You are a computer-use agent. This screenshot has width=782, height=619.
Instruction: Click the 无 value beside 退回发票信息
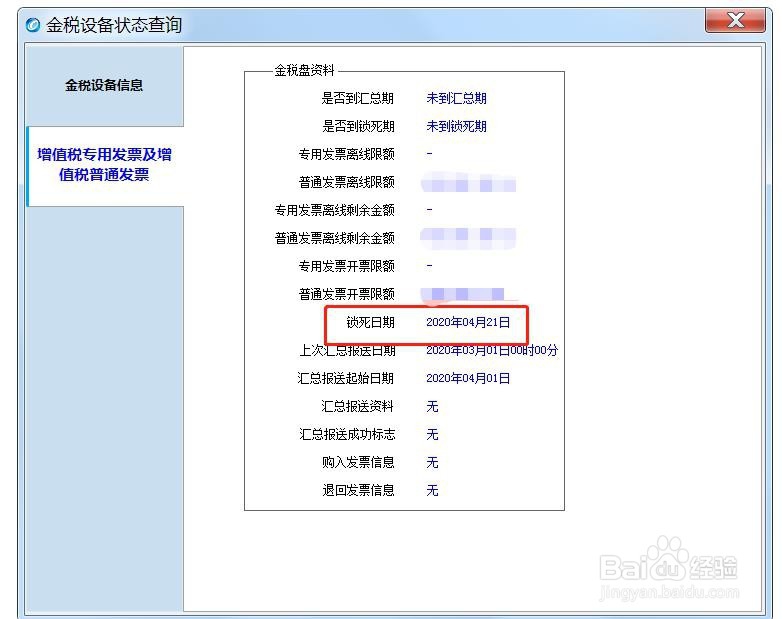point(432,490)
